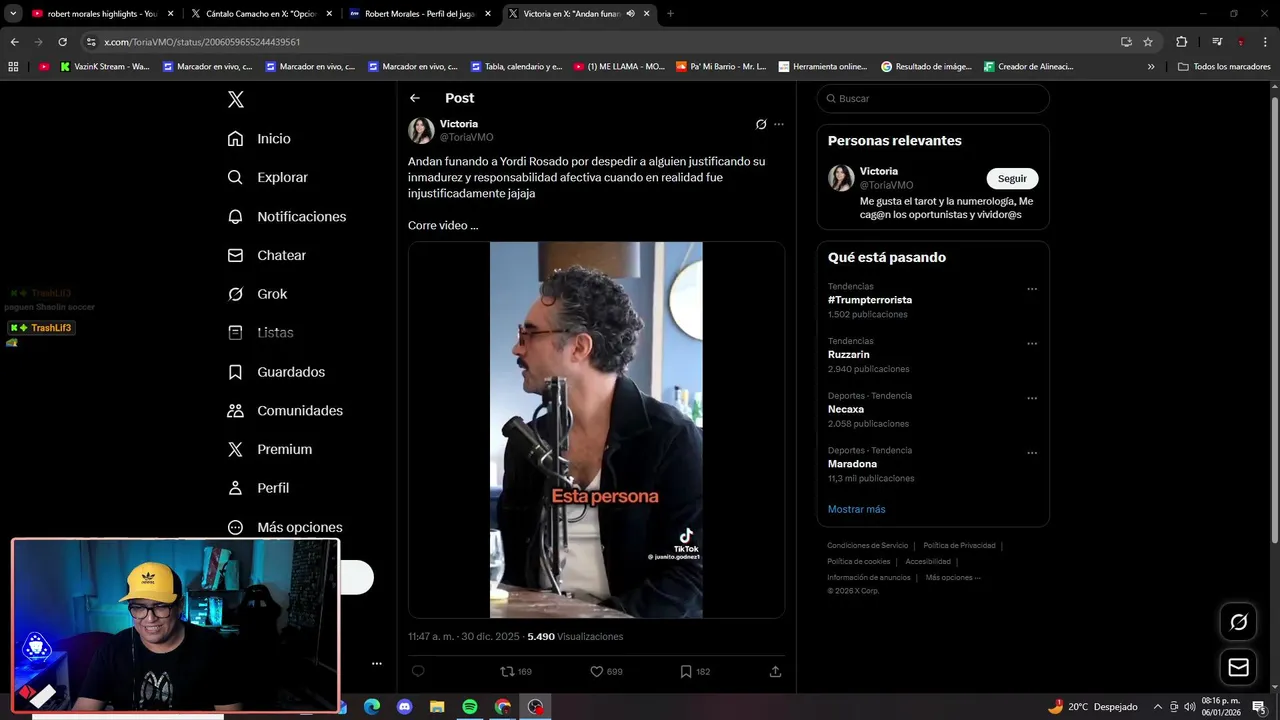
Task: Open the Creador de Alineaci... bookmark
Action: (x=1028, y=67)
